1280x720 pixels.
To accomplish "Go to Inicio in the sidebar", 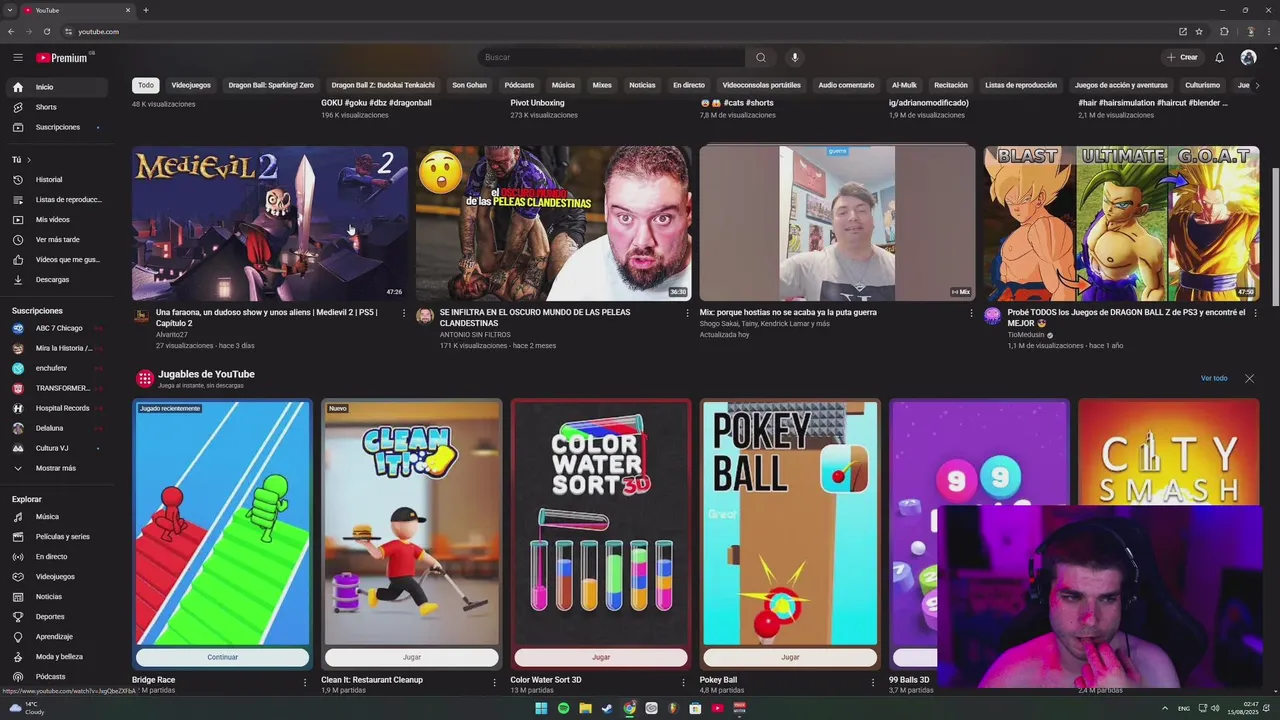I will (x=58, y=87).
